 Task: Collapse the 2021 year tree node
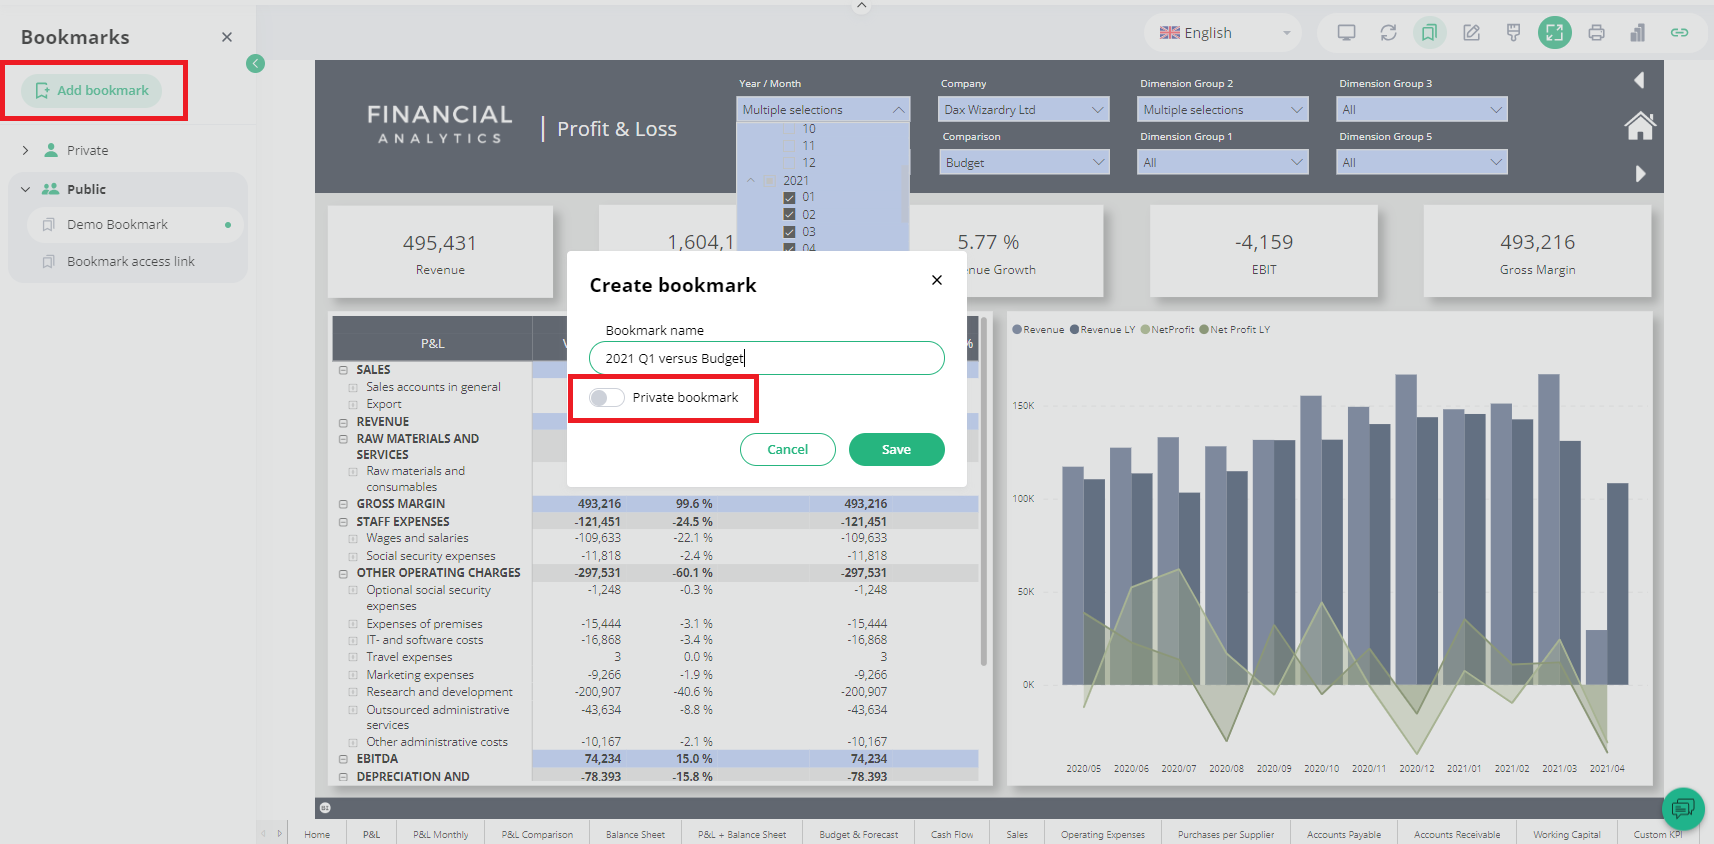(x=751, y=181)
